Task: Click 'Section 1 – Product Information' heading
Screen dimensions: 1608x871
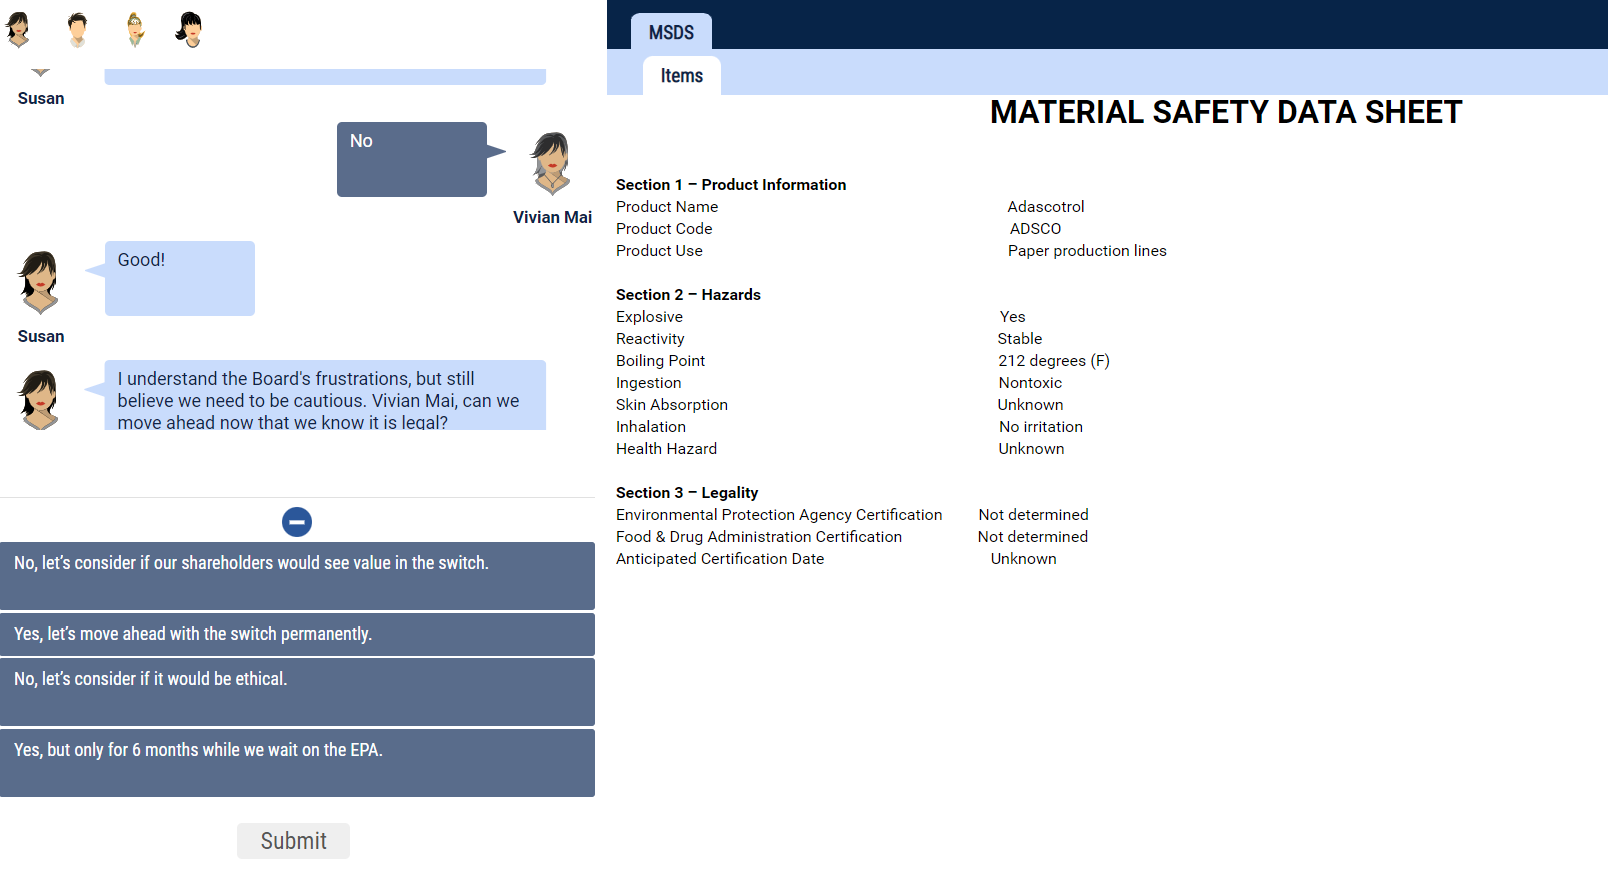Action: tap(731, 185)
